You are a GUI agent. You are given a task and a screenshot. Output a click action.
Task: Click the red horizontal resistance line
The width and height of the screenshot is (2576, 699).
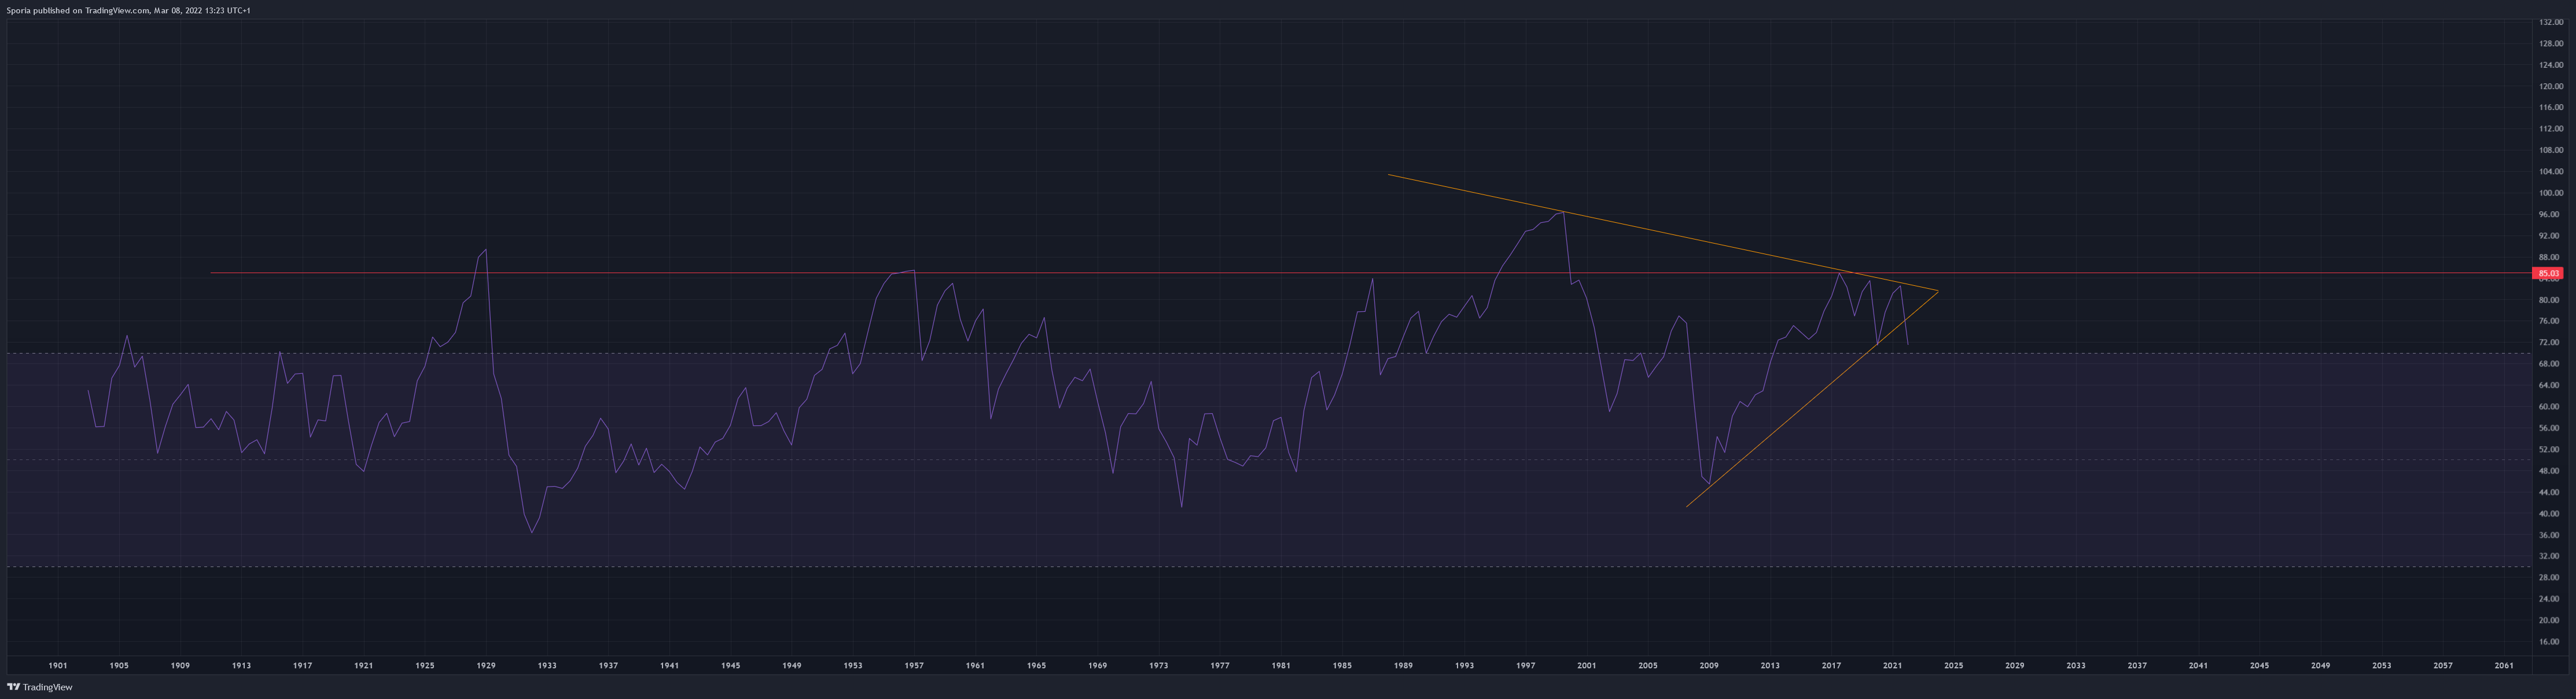pyautogui.click(x=1370, y=273)
